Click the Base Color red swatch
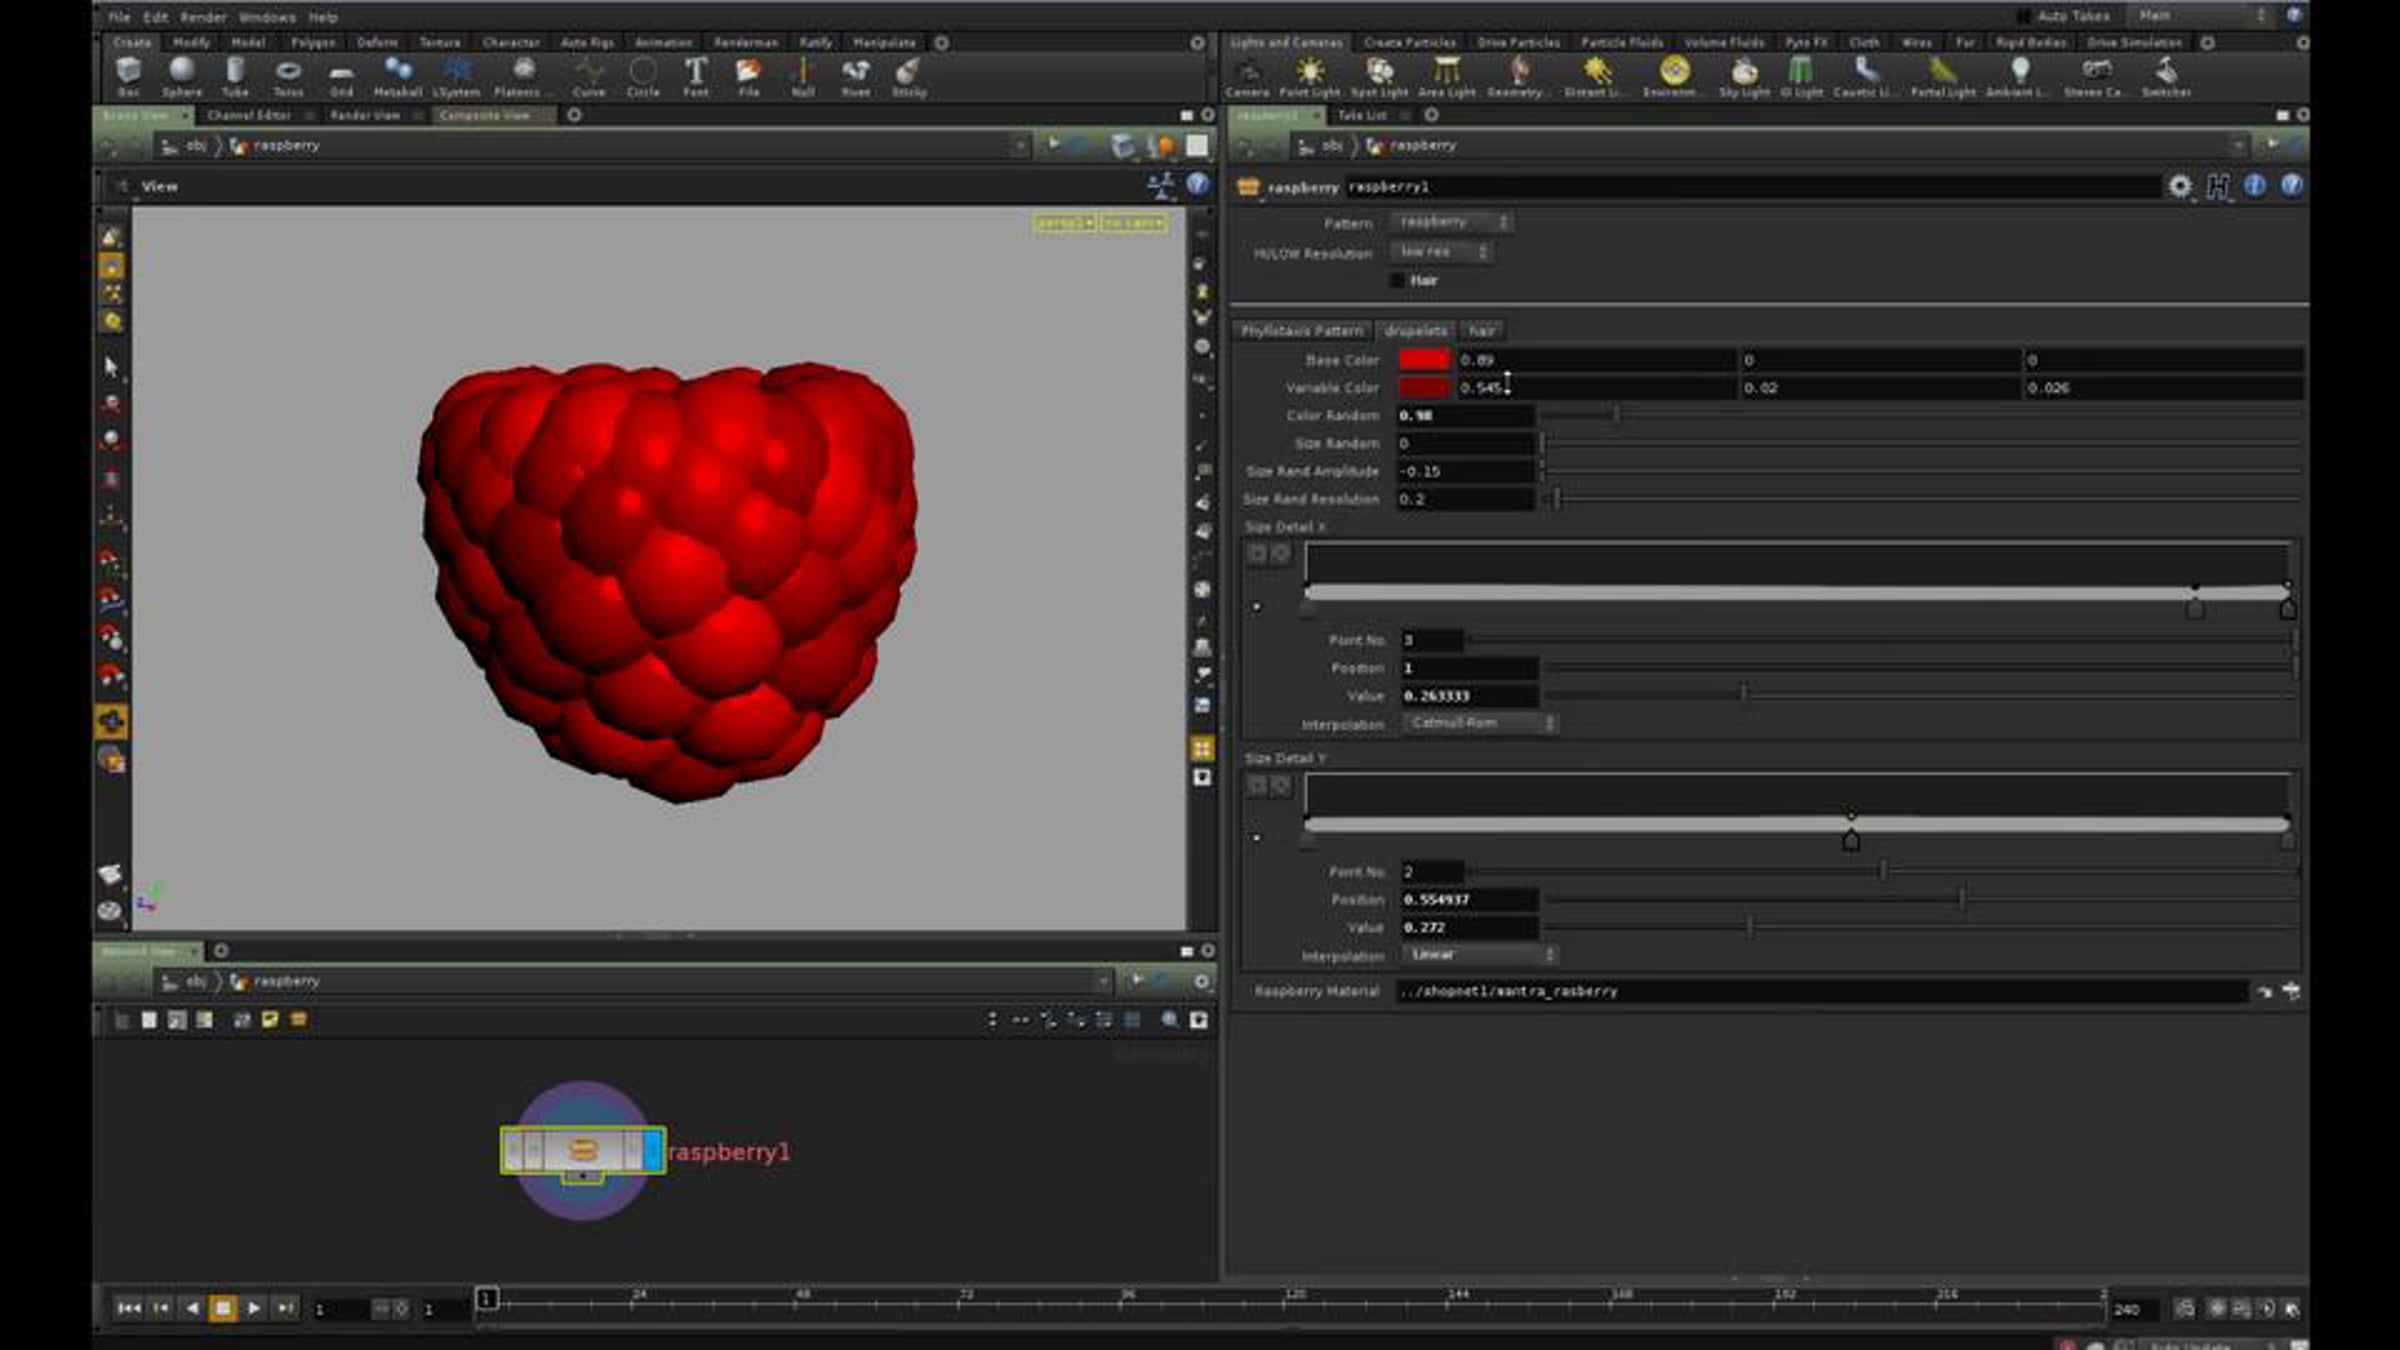Image resolution: width=2400 pixels, height=1350 pixels. (x=1424, y=360)
